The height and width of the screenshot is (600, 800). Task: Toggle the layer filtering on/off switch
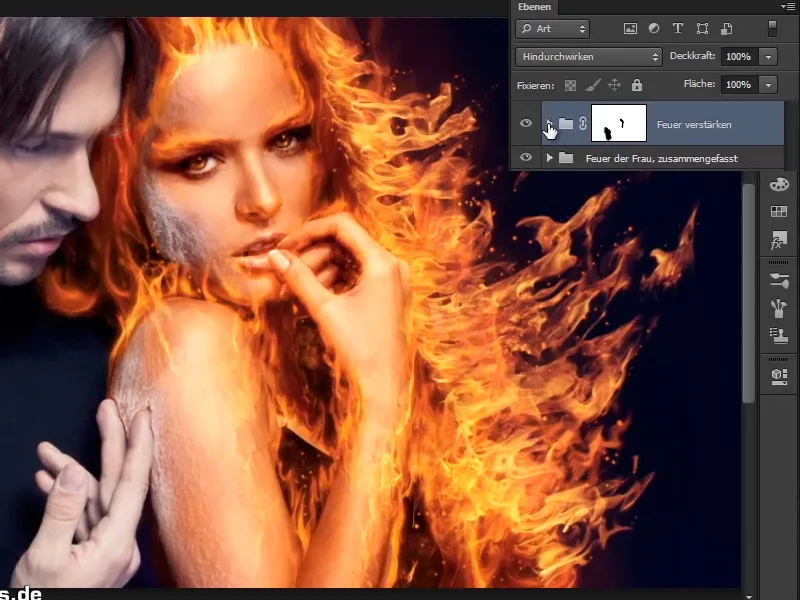(772, 29)
